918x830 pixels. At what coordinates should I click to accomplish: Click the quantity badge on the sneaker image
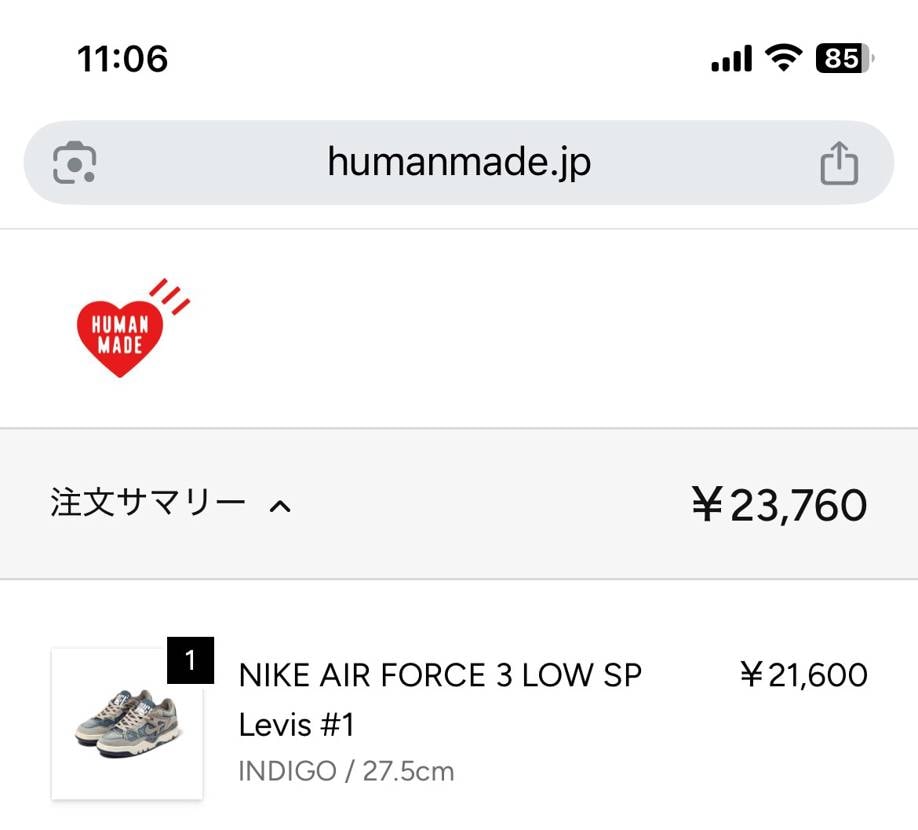pos(190,660)
